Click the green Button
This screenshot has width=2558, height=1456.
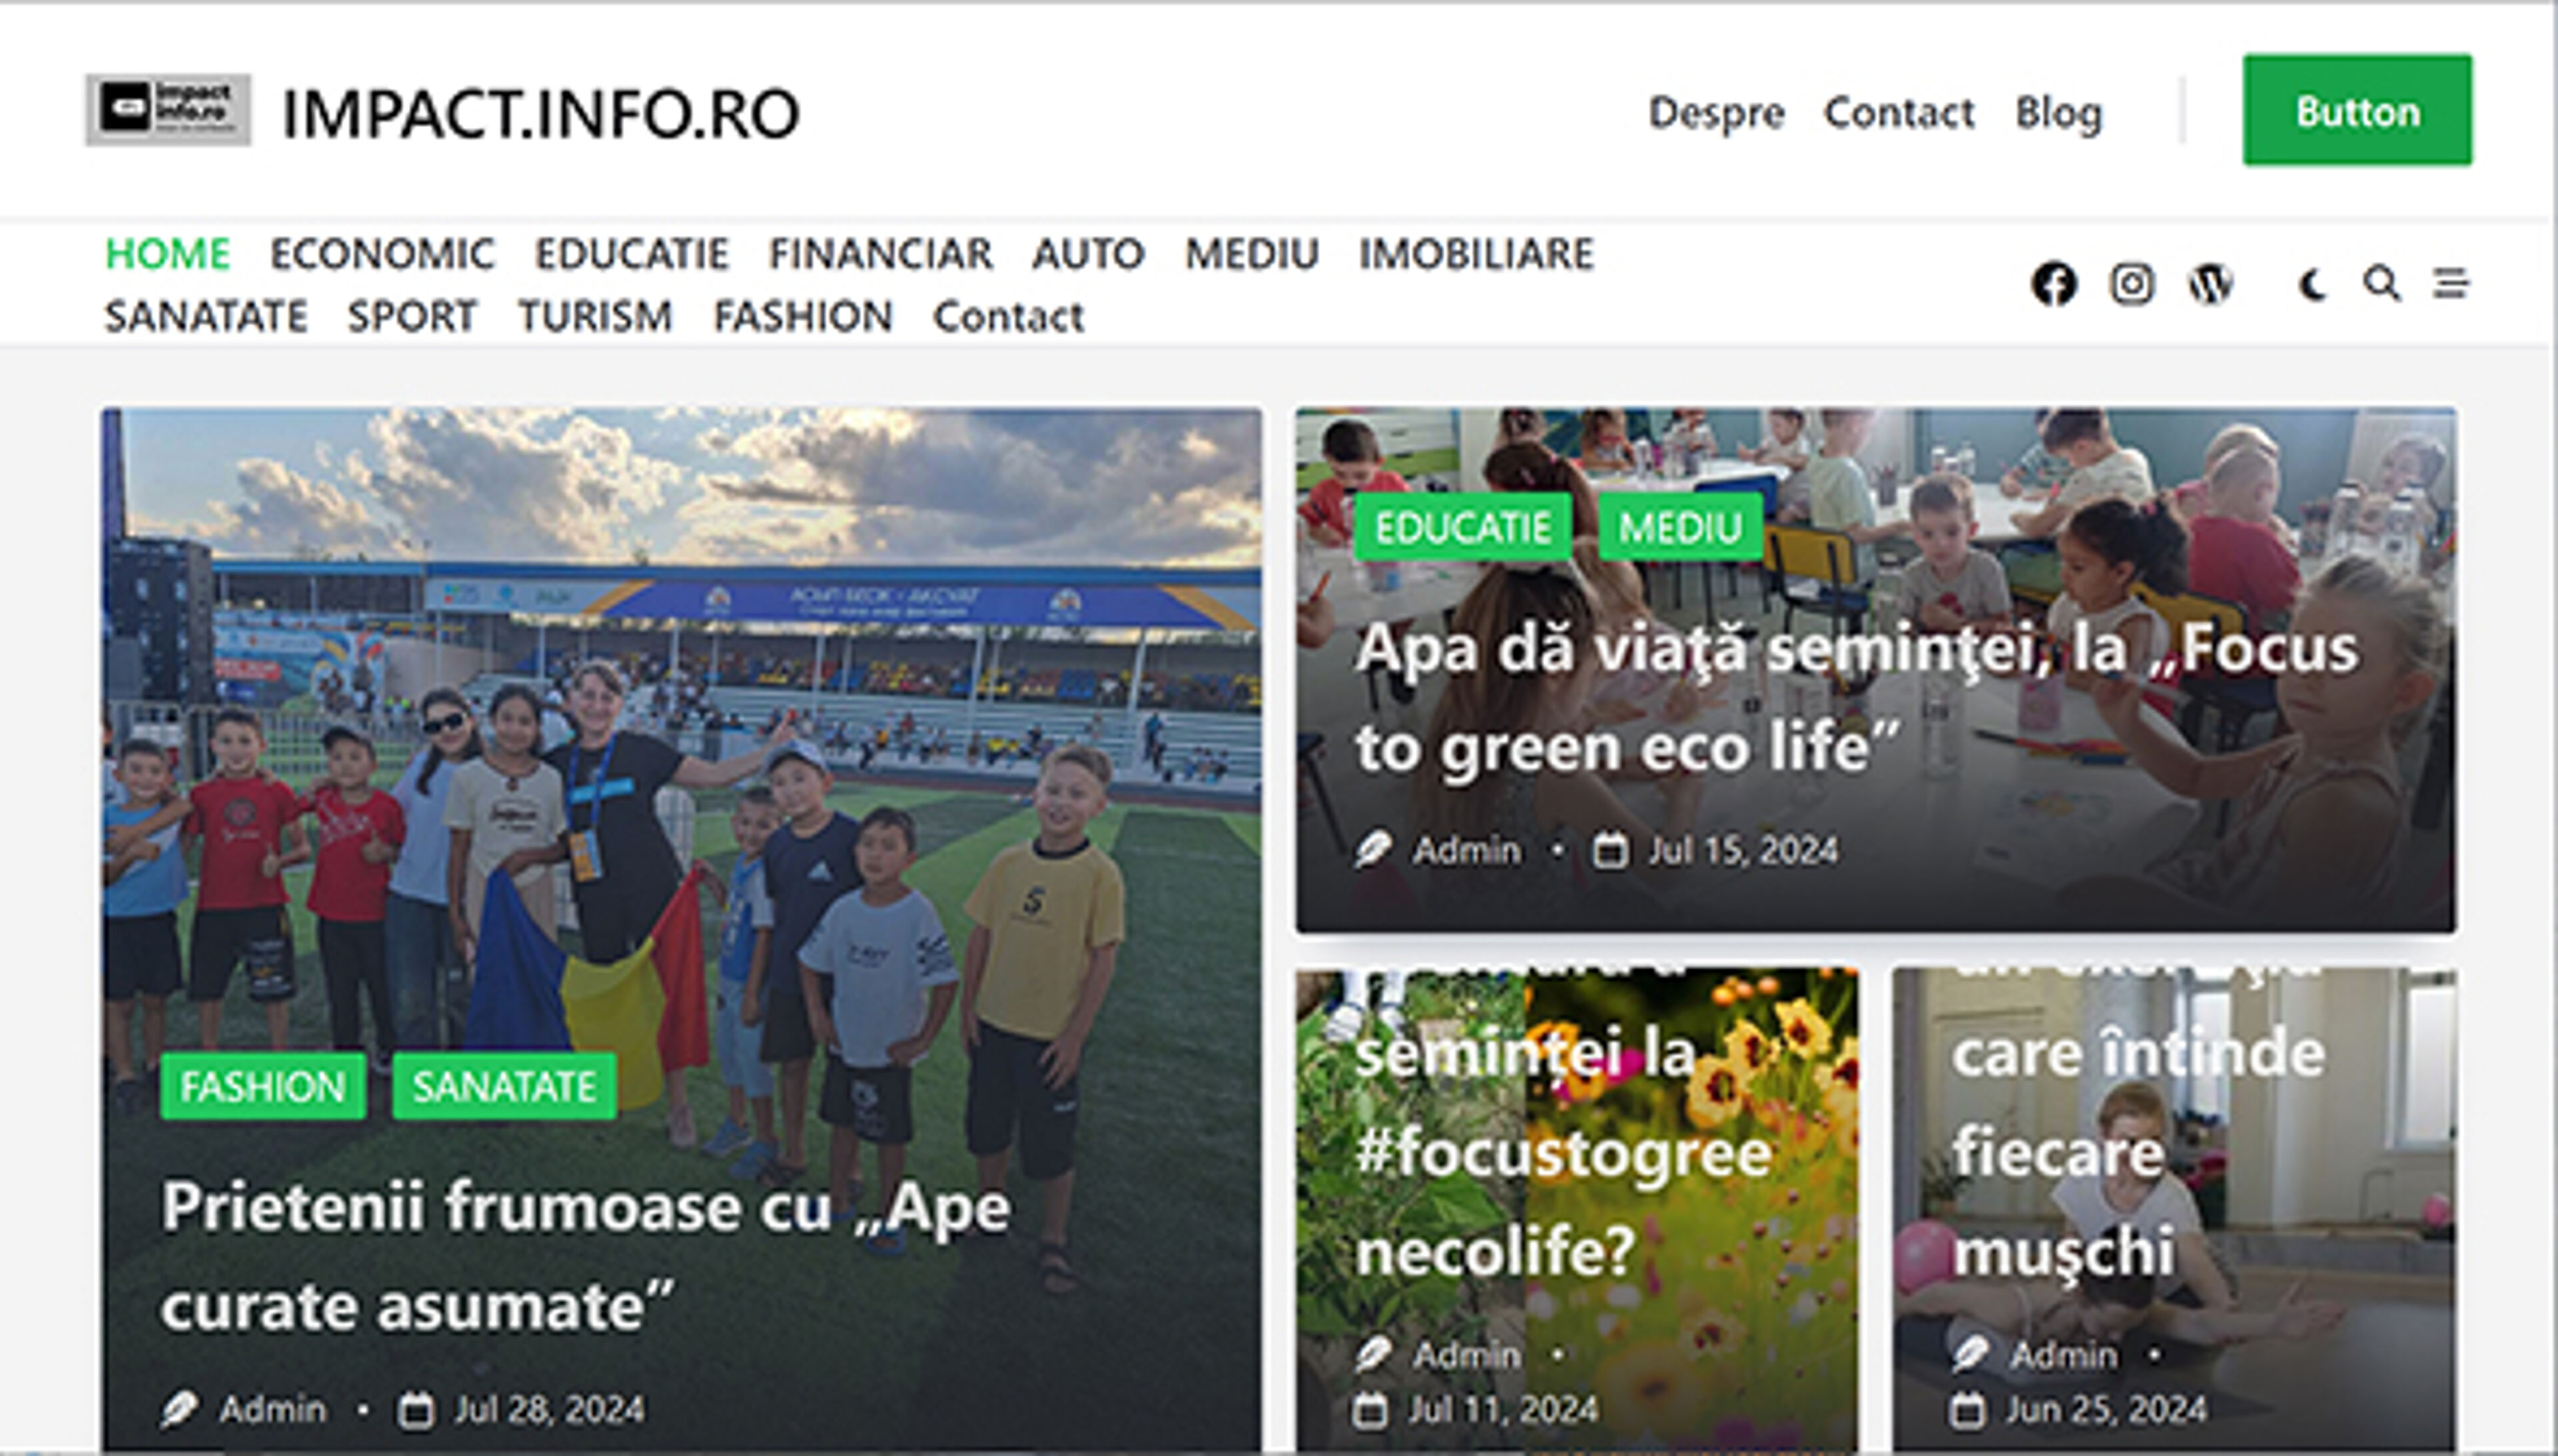point(2357,110)
